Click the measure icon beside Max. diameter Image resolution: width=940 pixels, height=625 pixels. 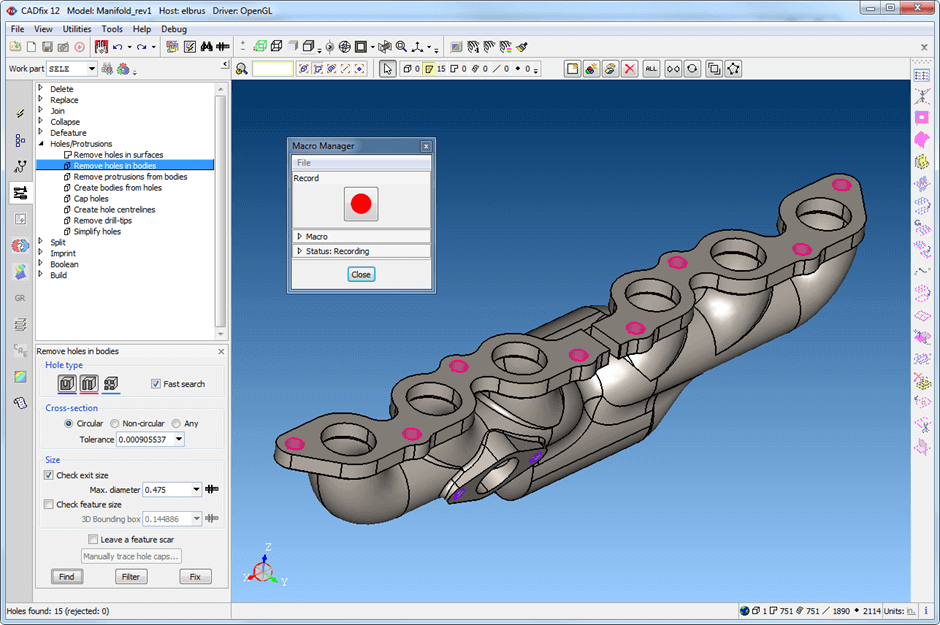(212, 490)
